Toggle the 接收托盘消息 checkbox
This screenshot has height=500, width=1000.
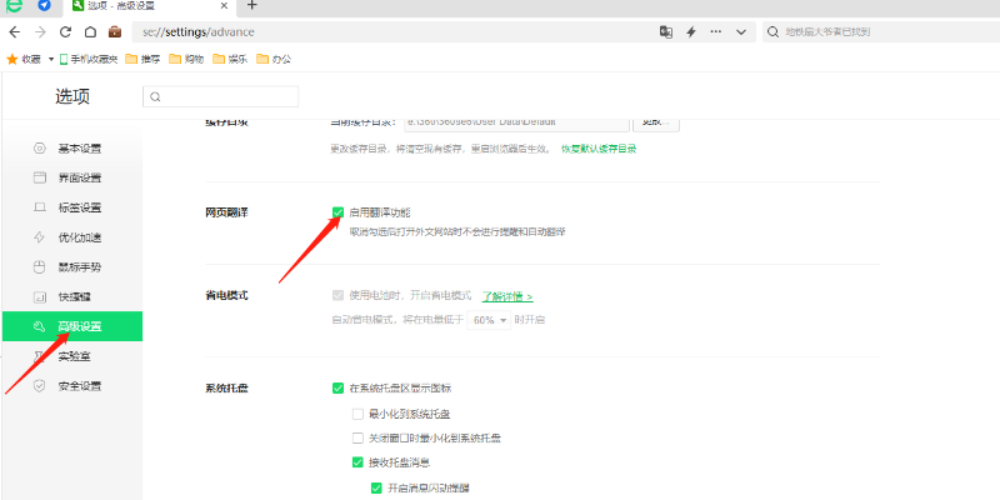click(x=358, y=462)
